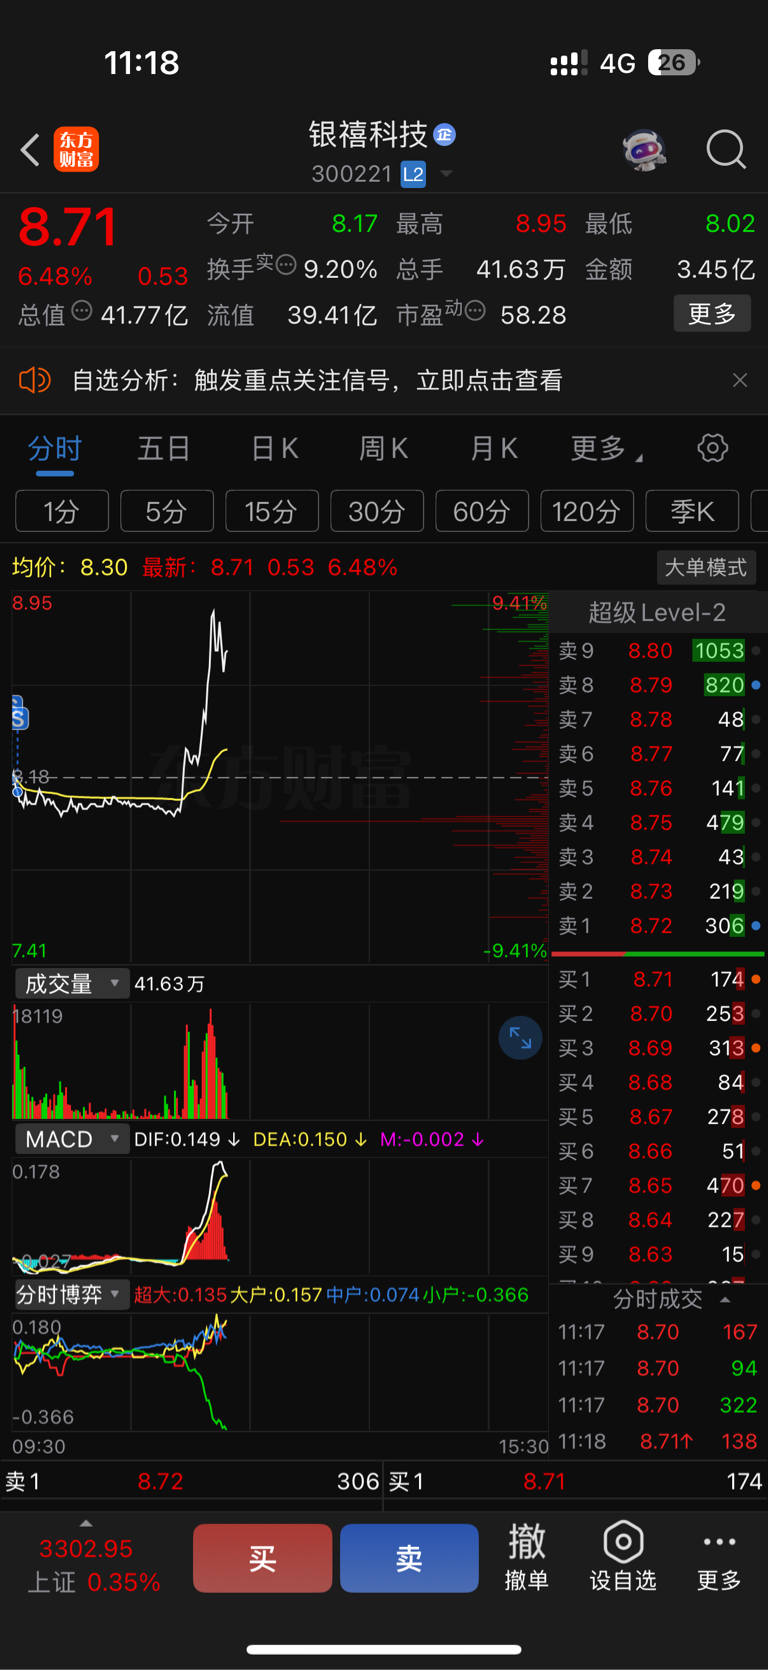
Task: Switch to the 周K tab
Action: point(384,448)
